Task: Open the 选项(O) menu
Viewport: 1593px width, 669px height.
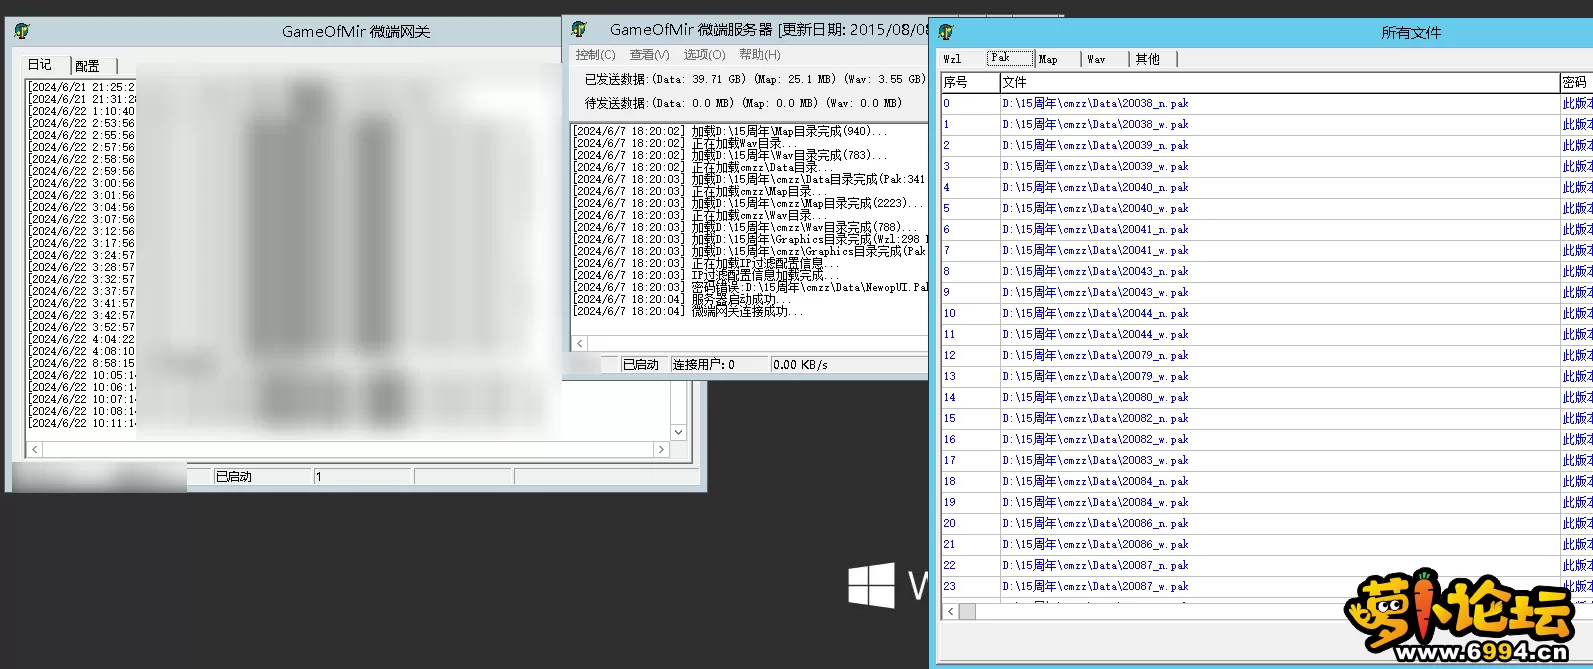Action: (x=704, y=55)
